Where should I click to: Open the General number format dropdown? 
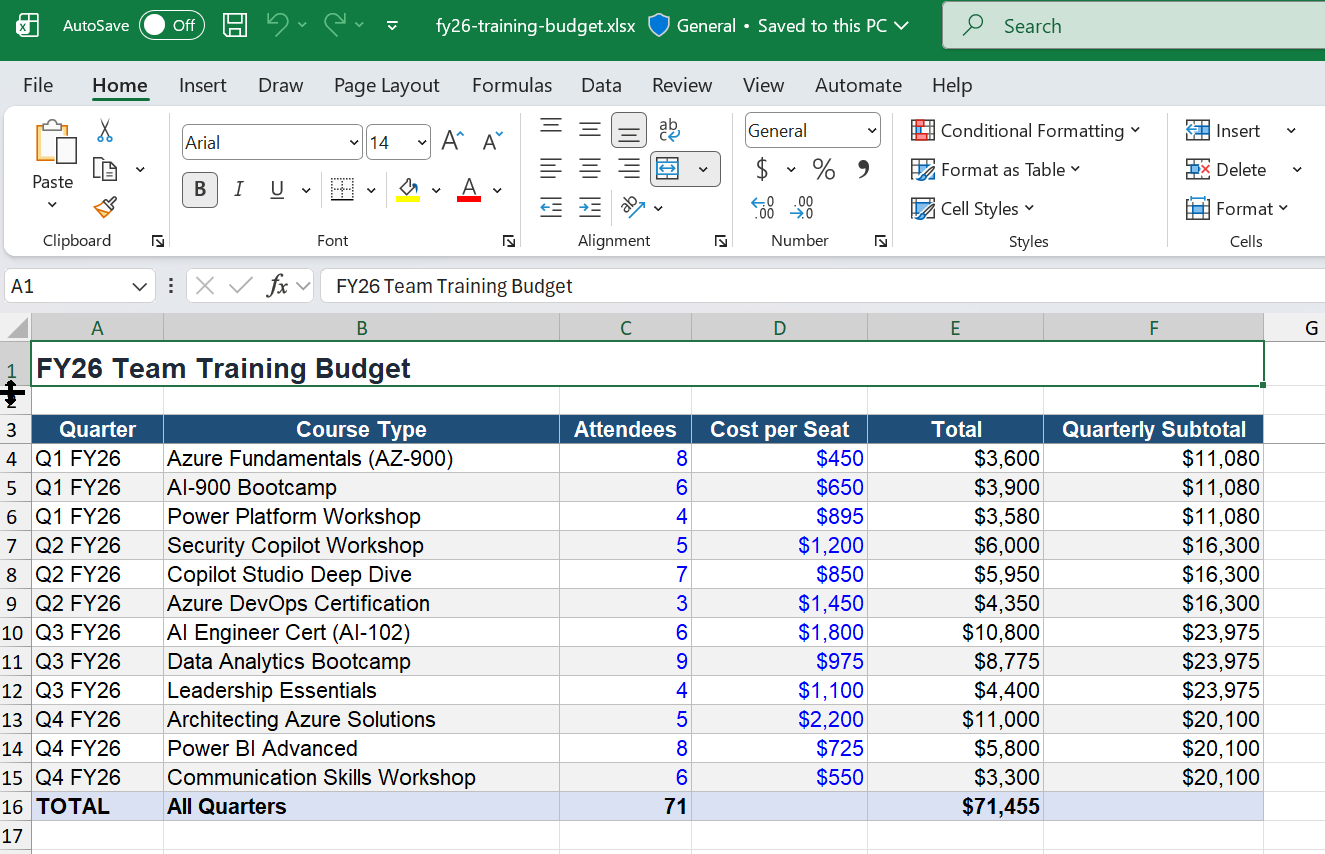pos(871,131)
